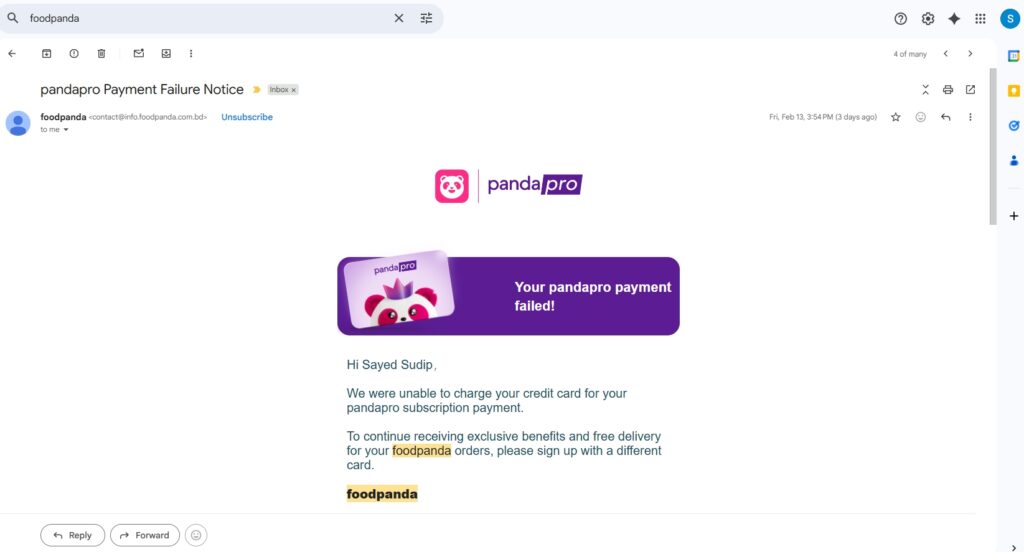Print this email conversation
Viewport: 1024px width, 552px height.
coord(948,90)
